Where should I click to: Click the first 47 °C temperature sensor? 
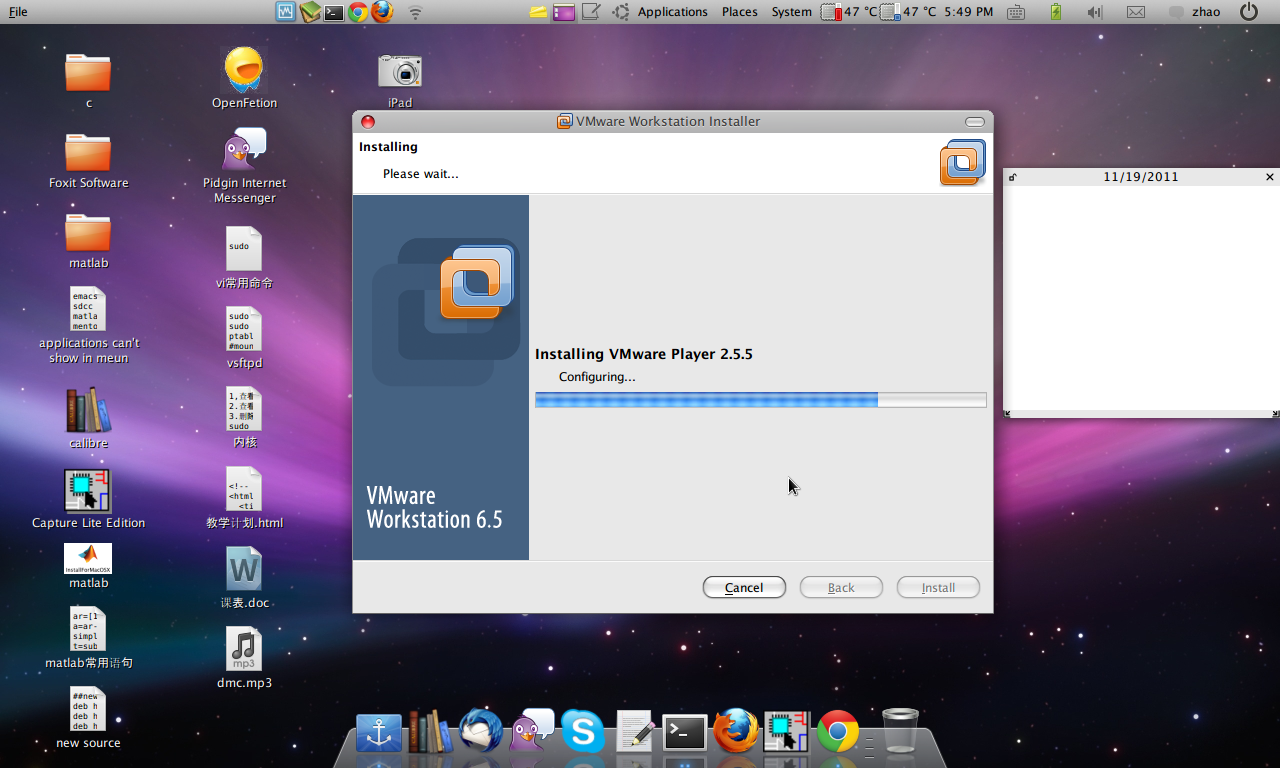coord(849,12)
